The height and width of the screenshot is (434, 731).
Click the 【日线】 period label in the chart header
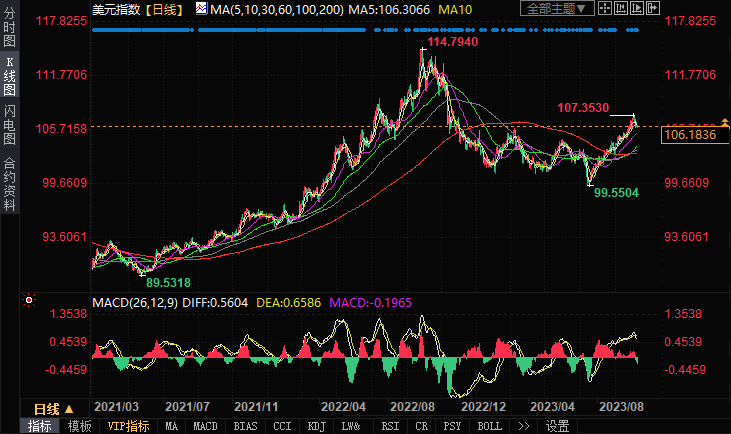pyautogui.click(x=164, y=9)
